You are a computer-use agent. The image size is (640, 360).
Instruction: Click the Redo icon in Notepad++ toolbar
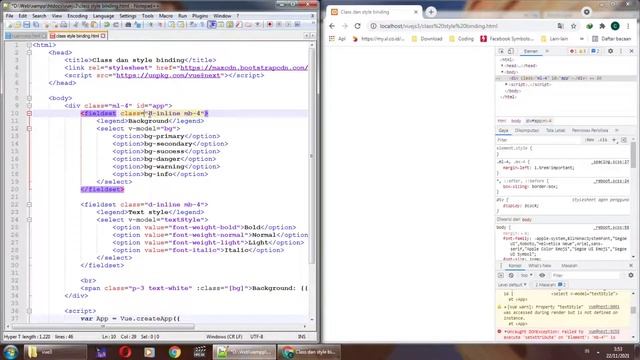[116, 25]
